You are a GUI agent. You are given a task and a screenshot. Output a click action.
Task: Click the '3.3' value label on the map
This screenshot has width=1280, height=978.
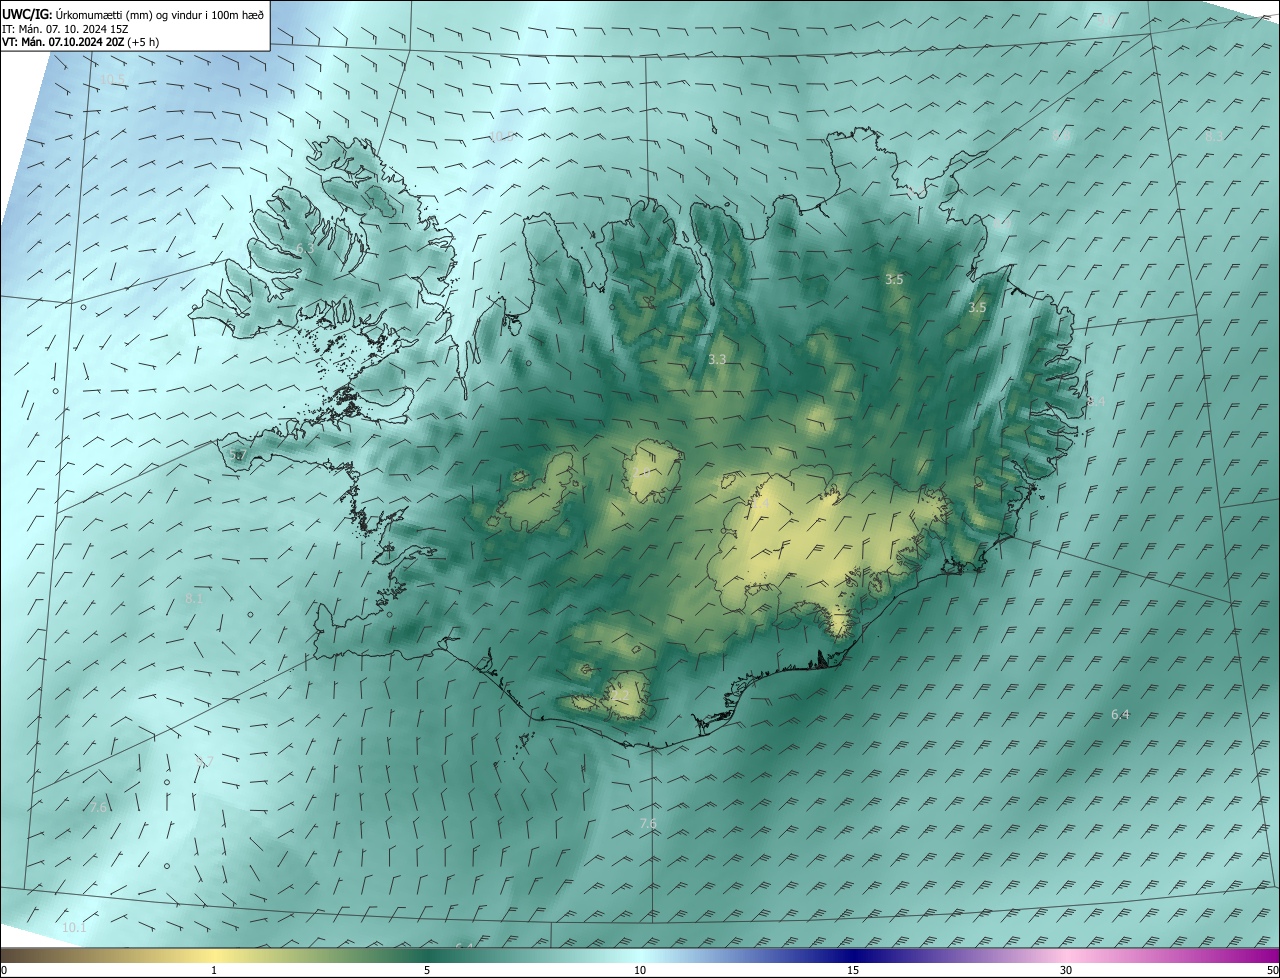pyautogui.click(x=717, y=359)
